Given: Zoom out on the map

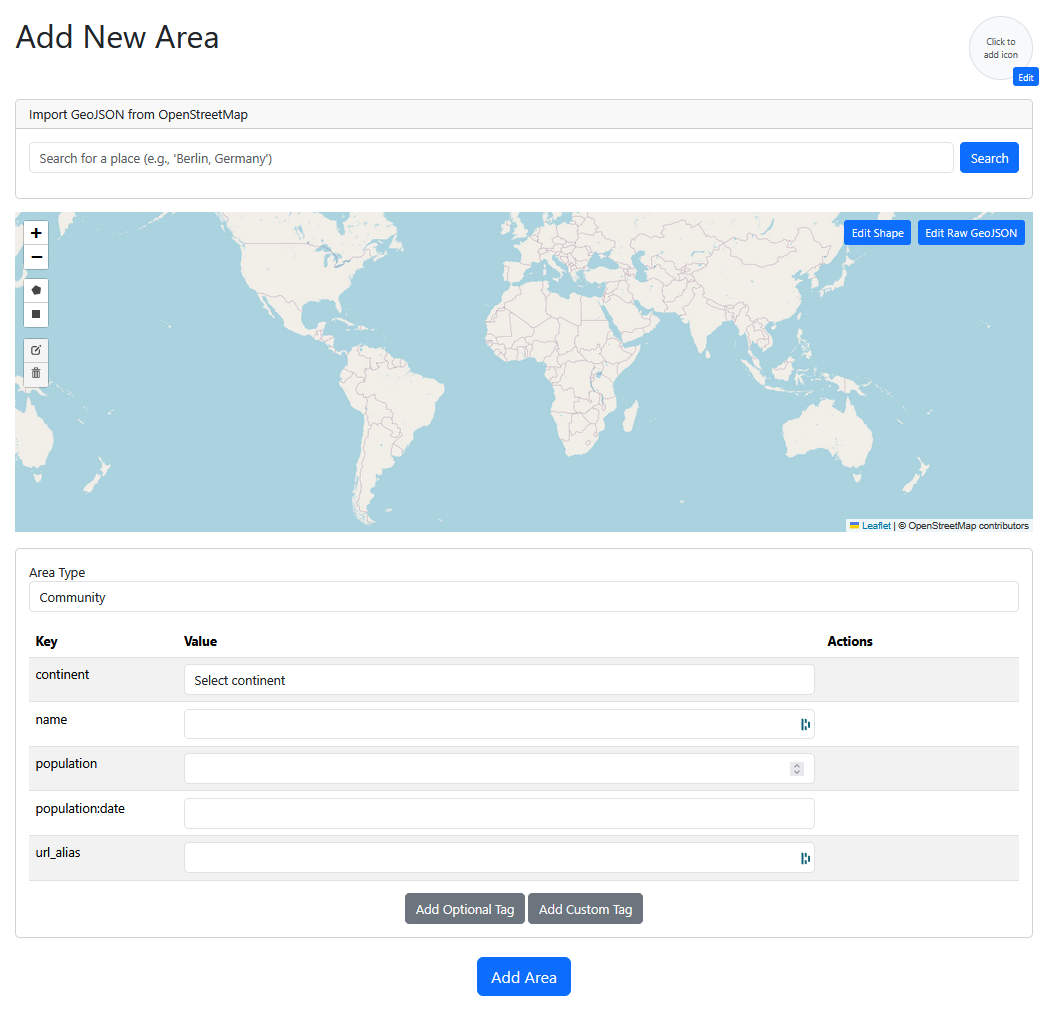Looking at the screenshot, I should tap(36, 258).
